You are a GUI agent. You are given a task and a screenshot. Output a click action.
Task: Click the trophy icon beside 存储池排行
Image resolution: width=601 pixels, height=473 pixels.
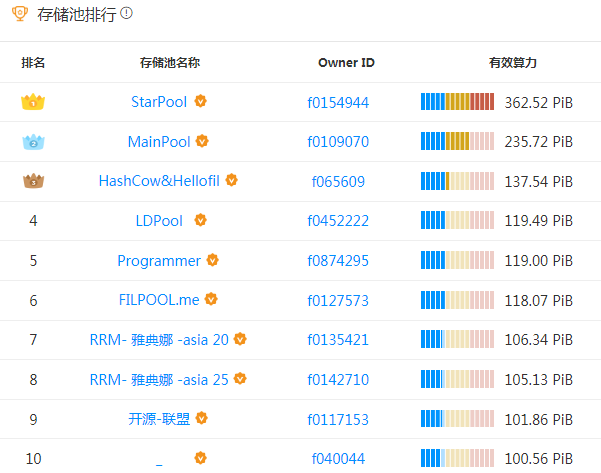point(20,13)
